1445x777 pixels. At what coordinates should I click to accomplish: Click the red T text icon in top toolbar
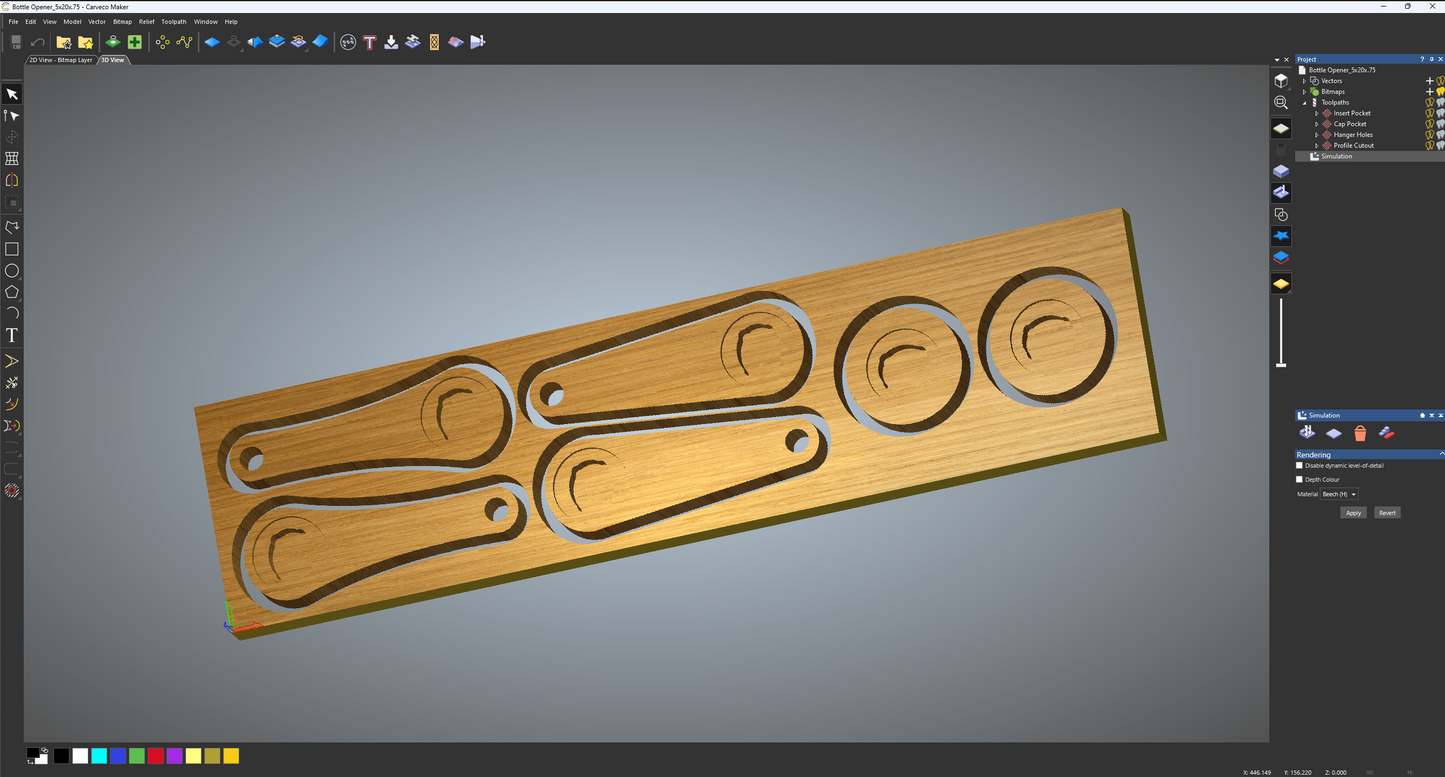click(370, 42)
